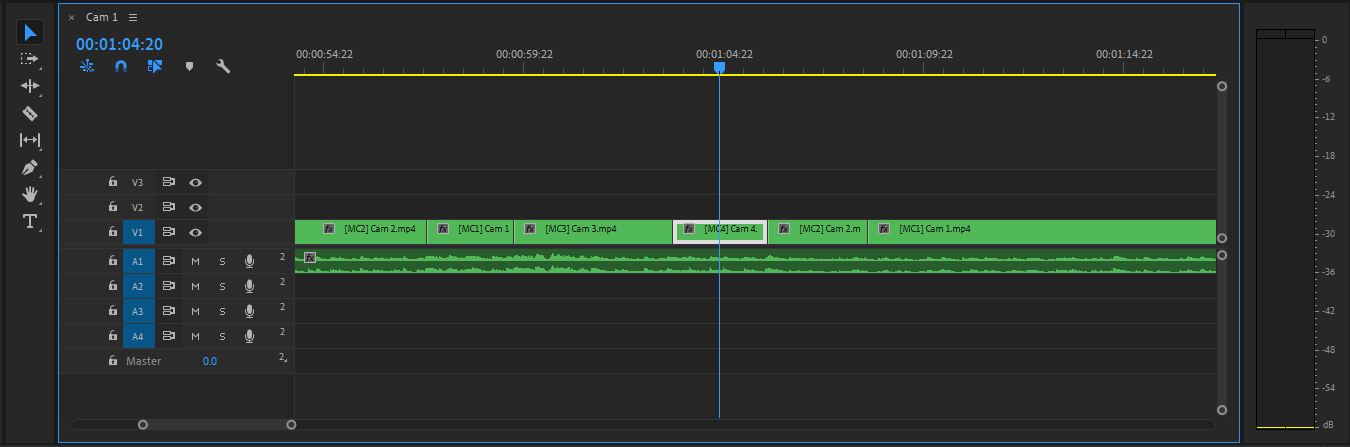Toggle sync lock on A3
This screenshot has height=447, width=1350.
coord(169,311)
